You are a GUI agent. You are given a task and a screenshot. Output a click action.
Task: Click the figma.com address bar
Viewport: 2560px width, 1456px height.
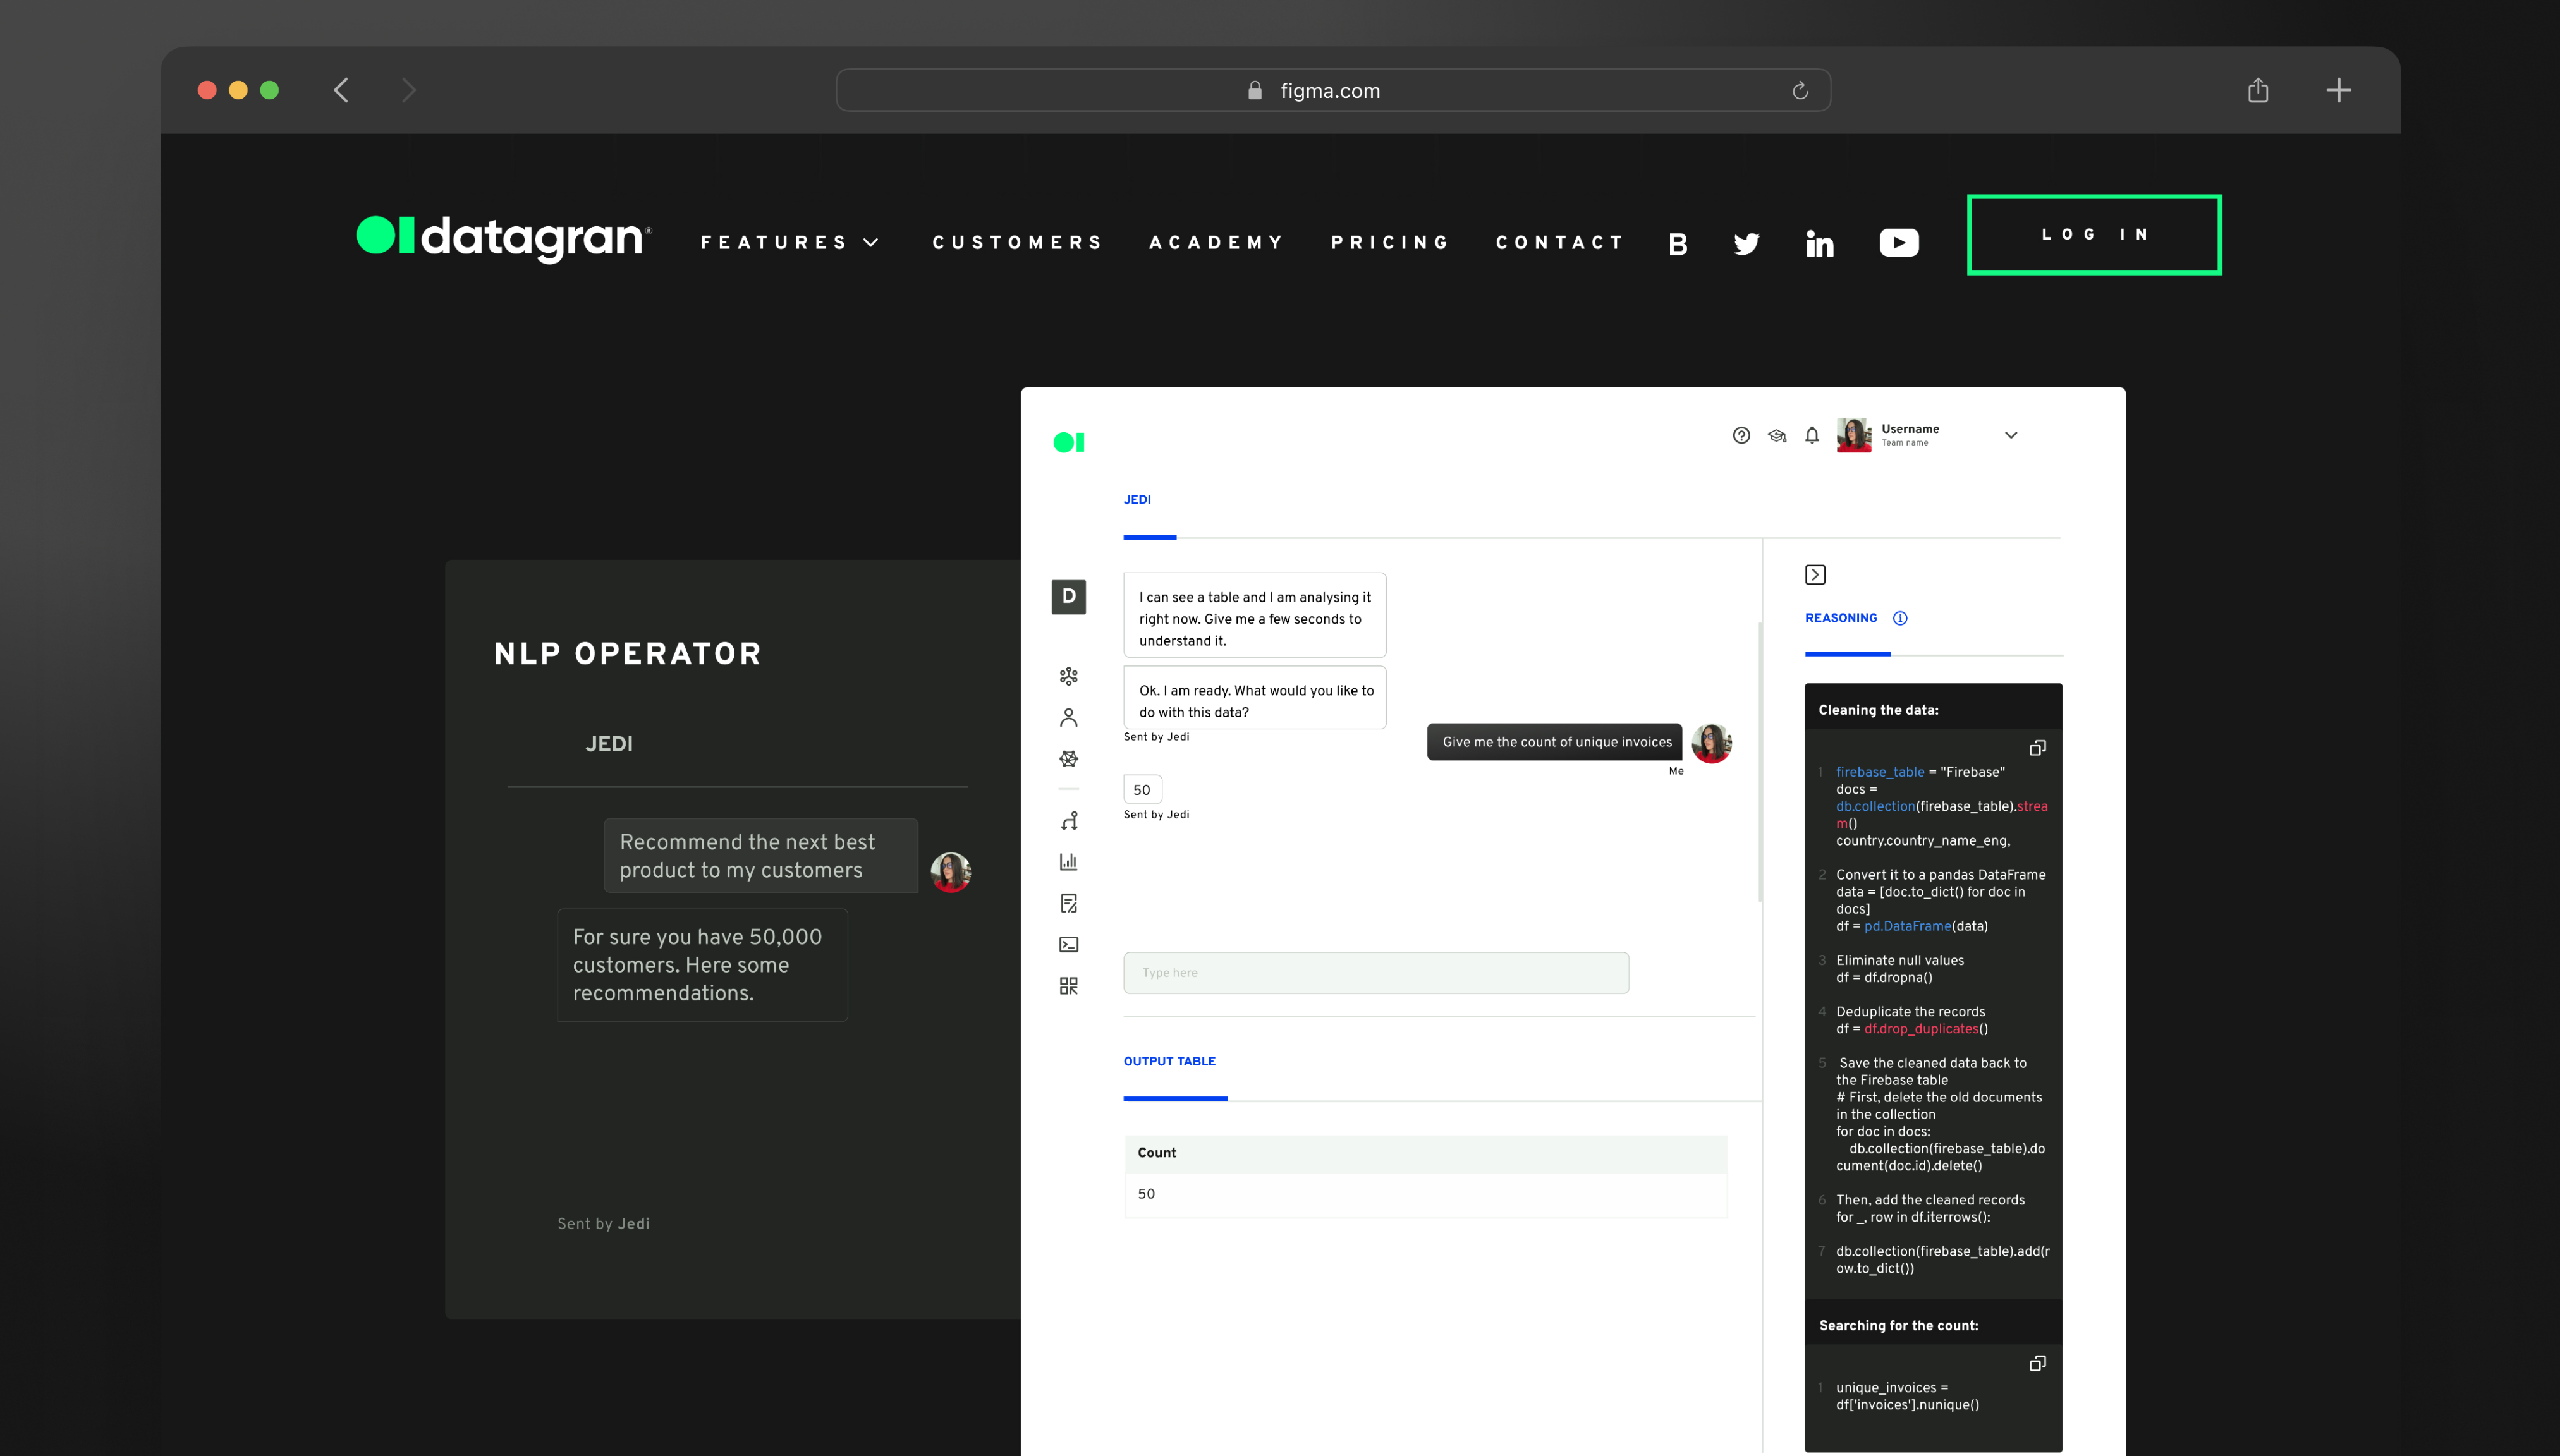[1333, 91]
